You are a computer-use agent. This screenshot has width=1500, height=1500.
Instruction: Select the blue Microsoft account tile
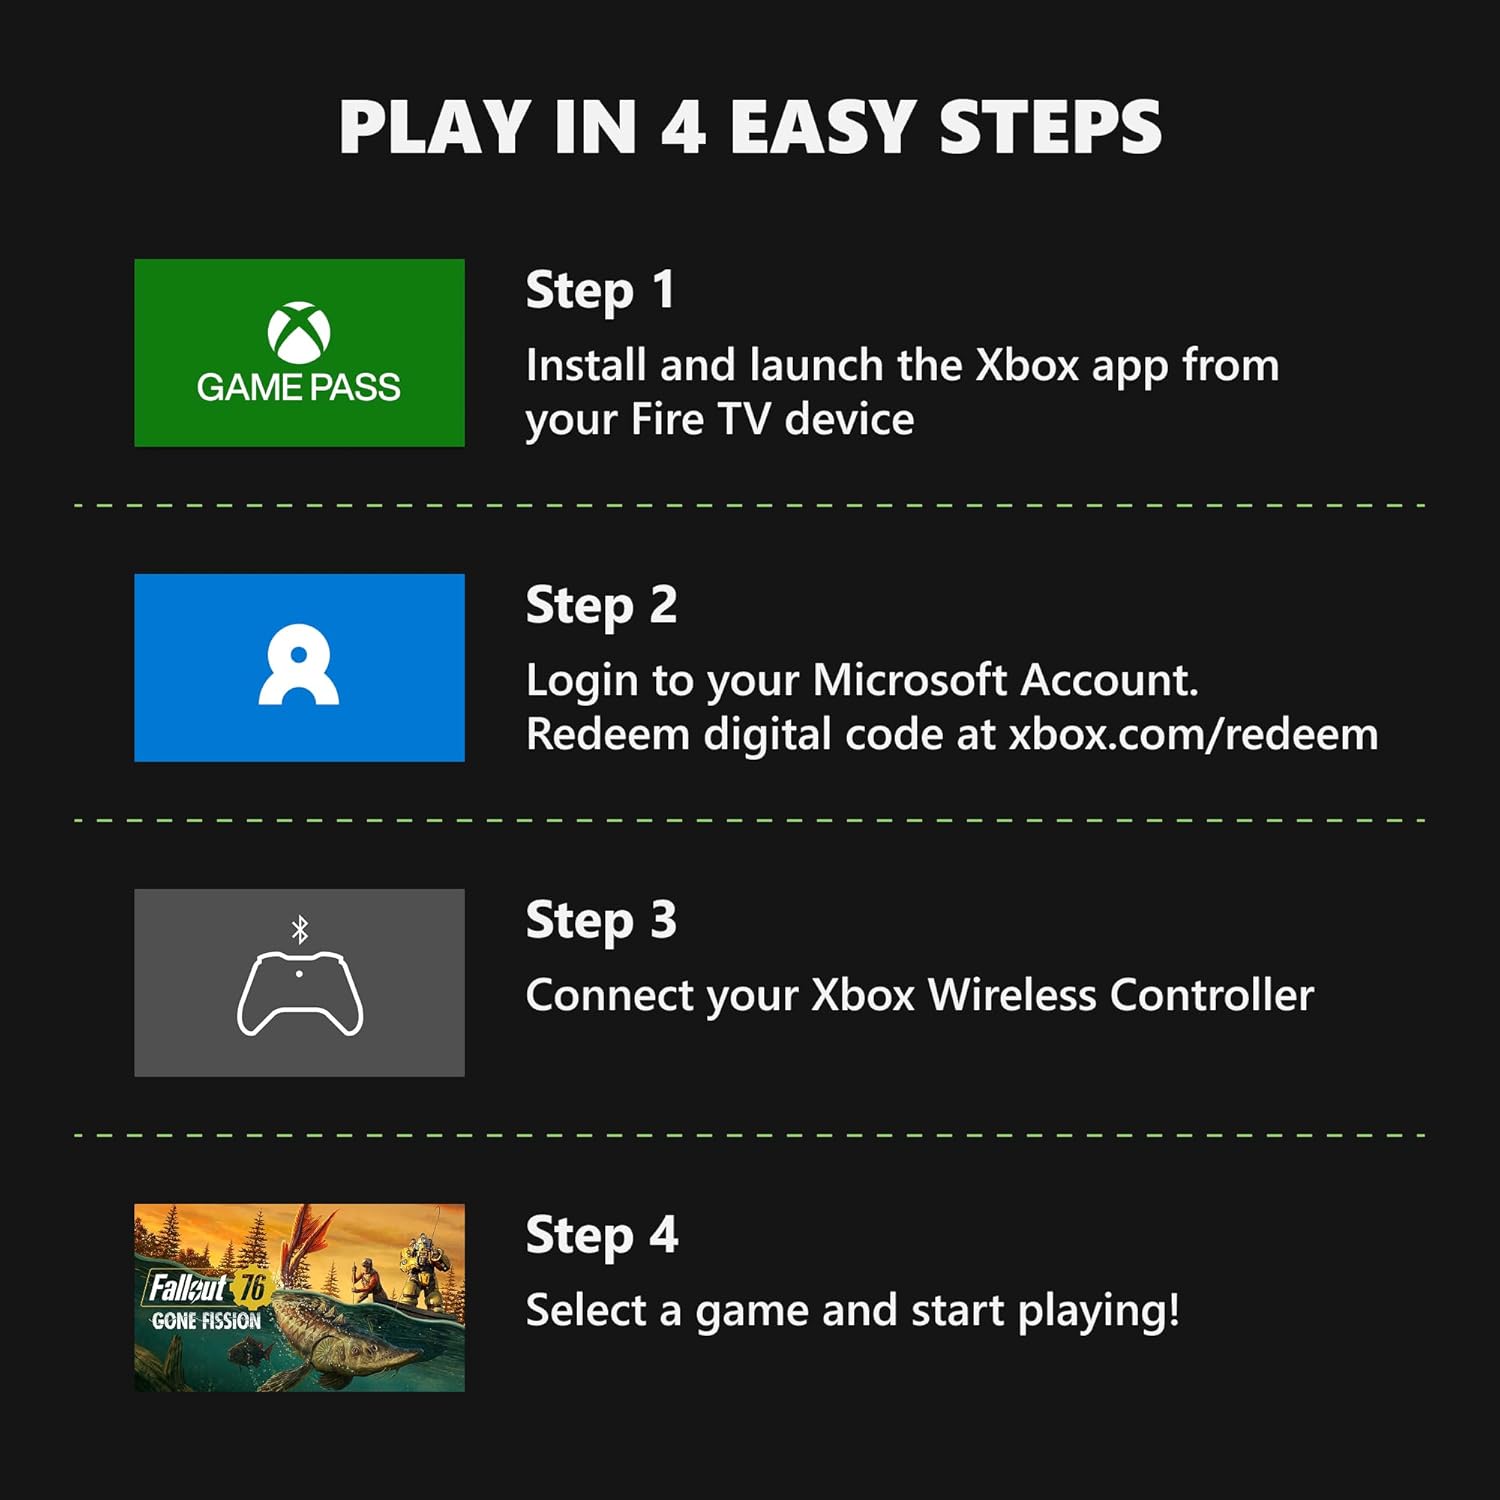point(300,668)
